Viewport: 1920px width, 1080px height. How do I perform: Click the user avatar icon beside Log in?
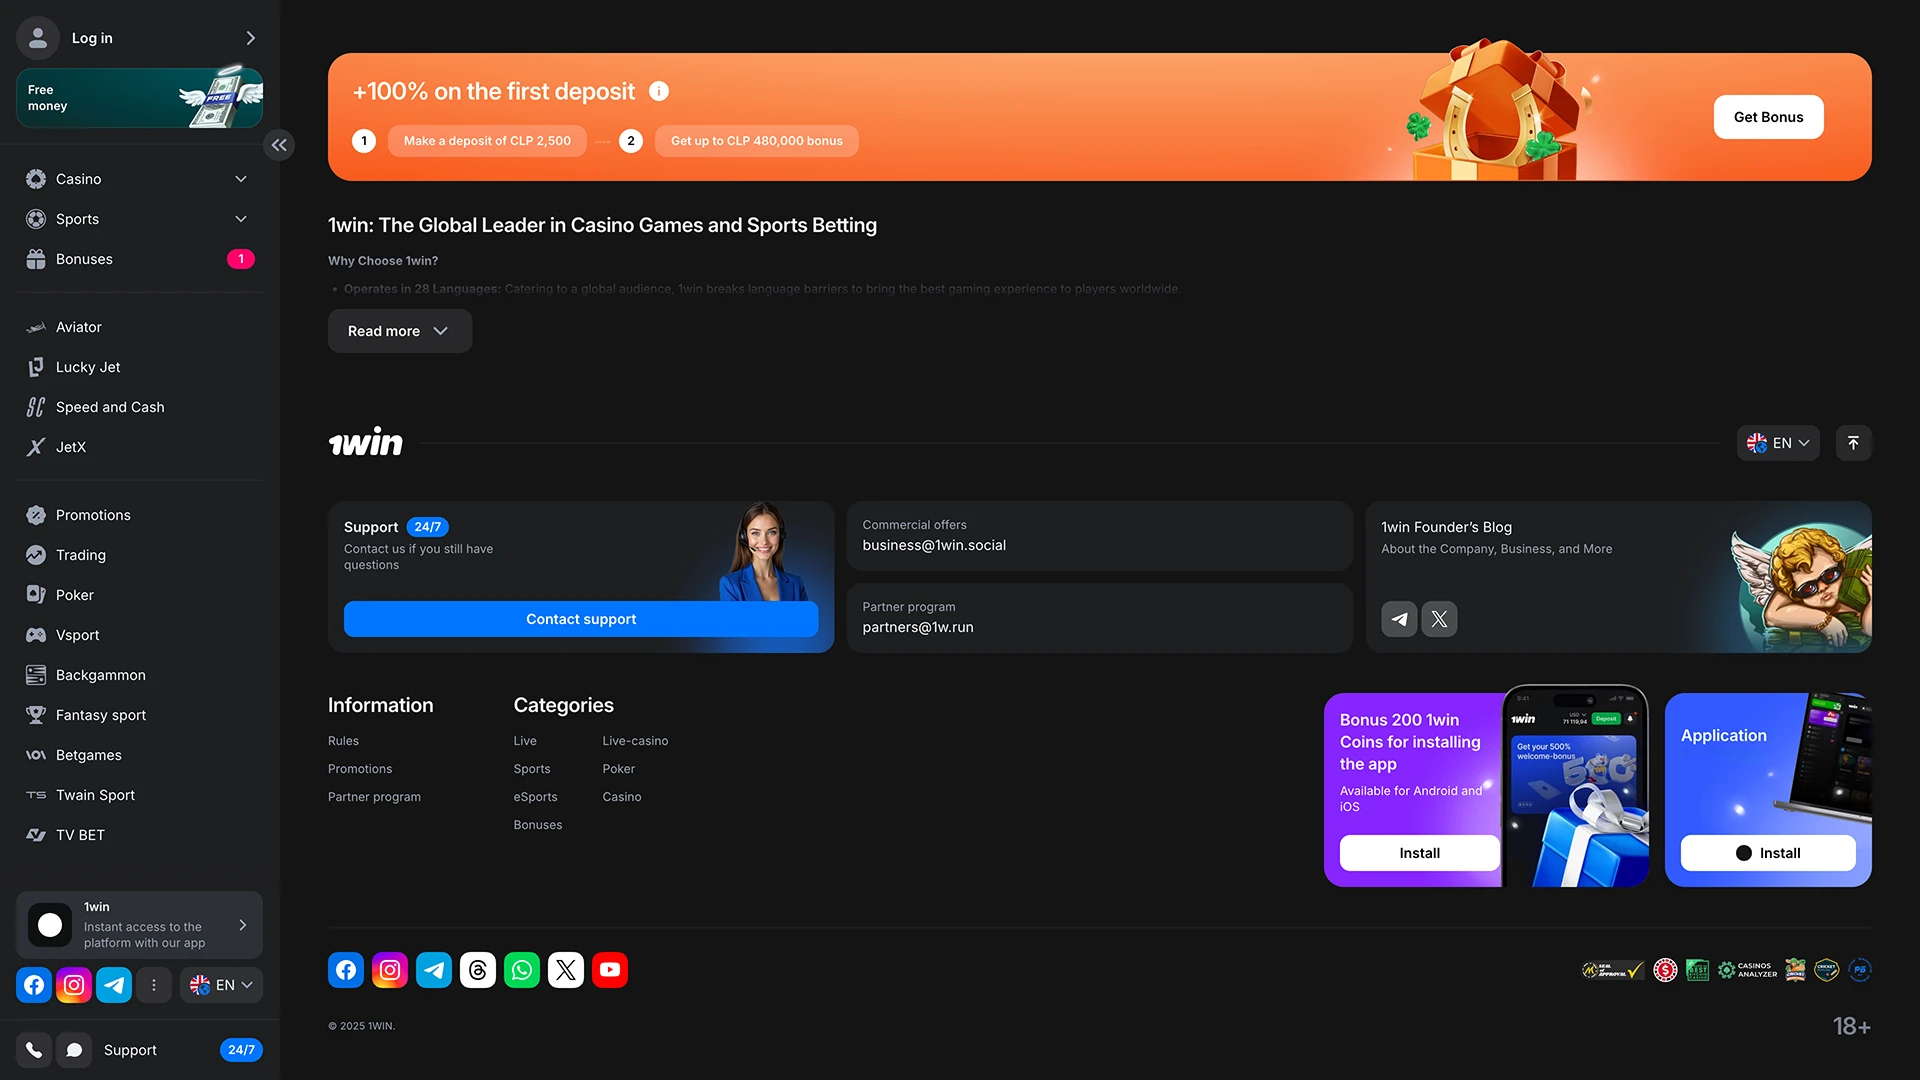tap(38, 38)
